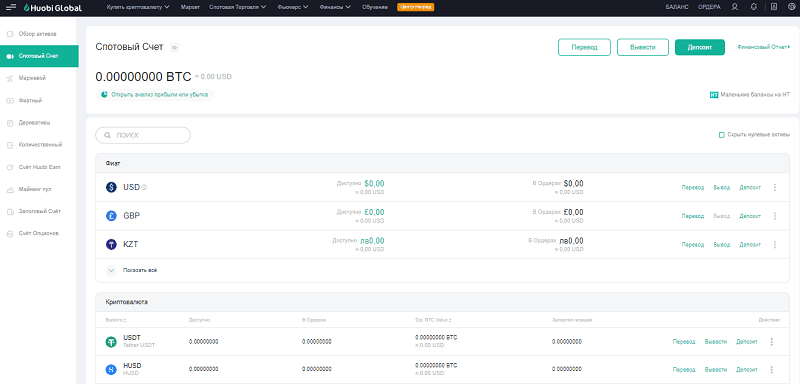Open 'БАЛАНС' in the top bar
Image resolution: width=800 pixels, height=384 pixels.
[678, 7]
